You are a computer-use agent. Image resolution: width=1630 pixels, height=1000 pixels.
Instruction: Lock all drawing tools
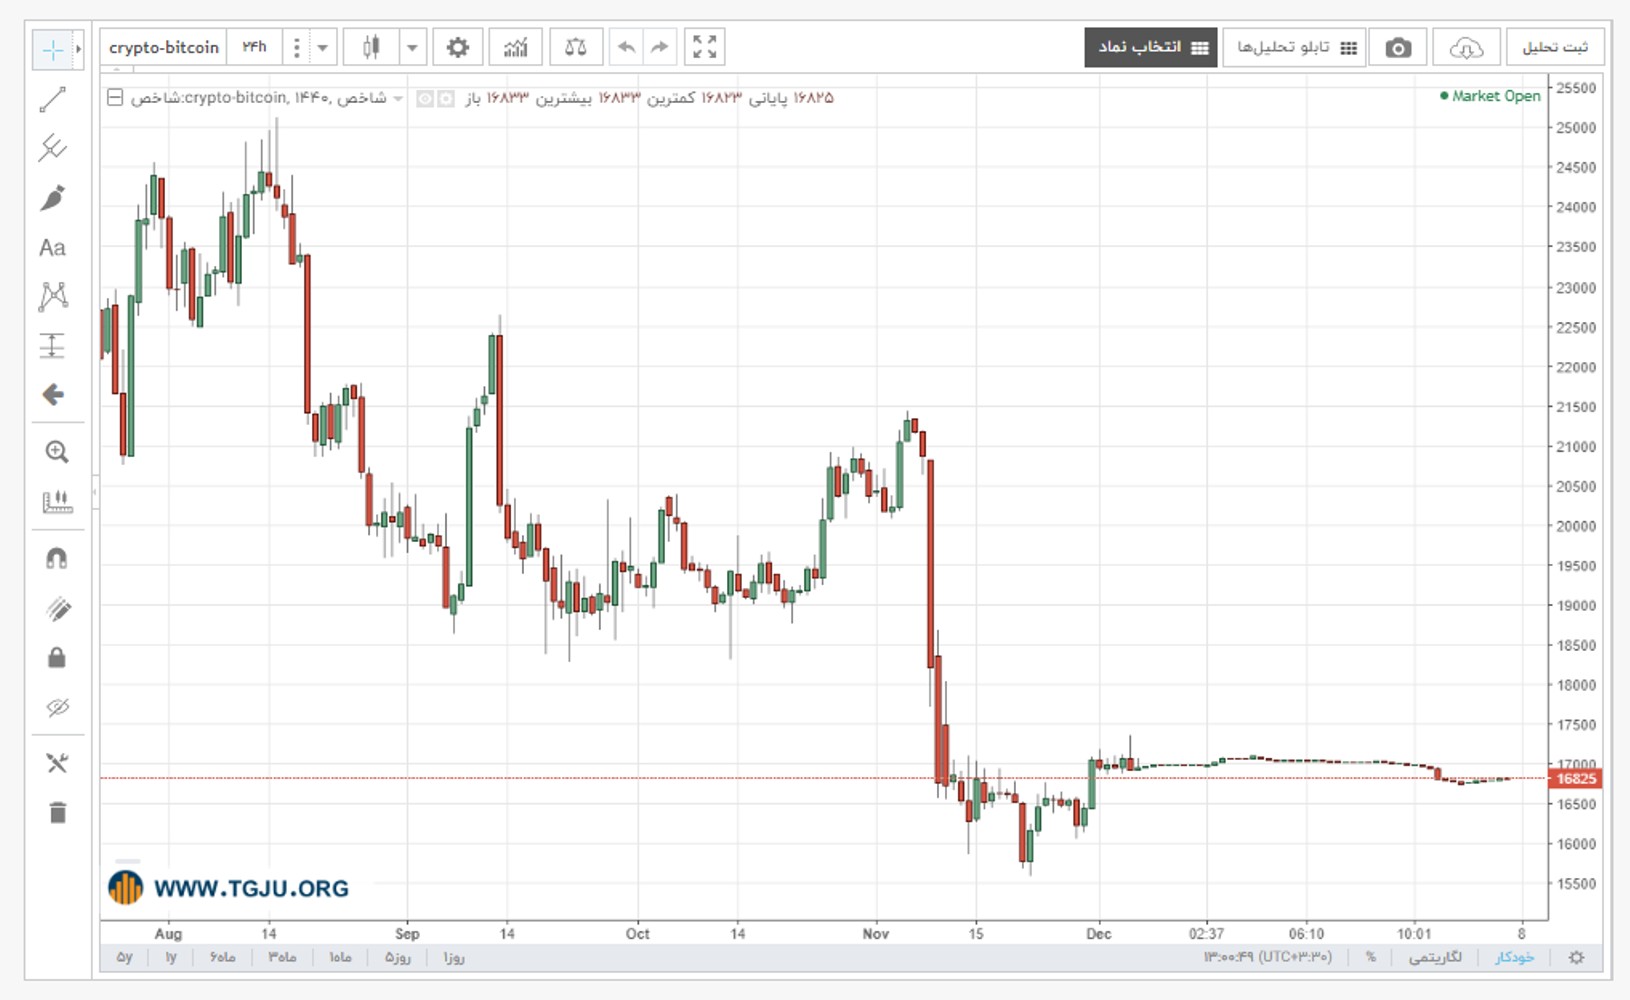57,657
